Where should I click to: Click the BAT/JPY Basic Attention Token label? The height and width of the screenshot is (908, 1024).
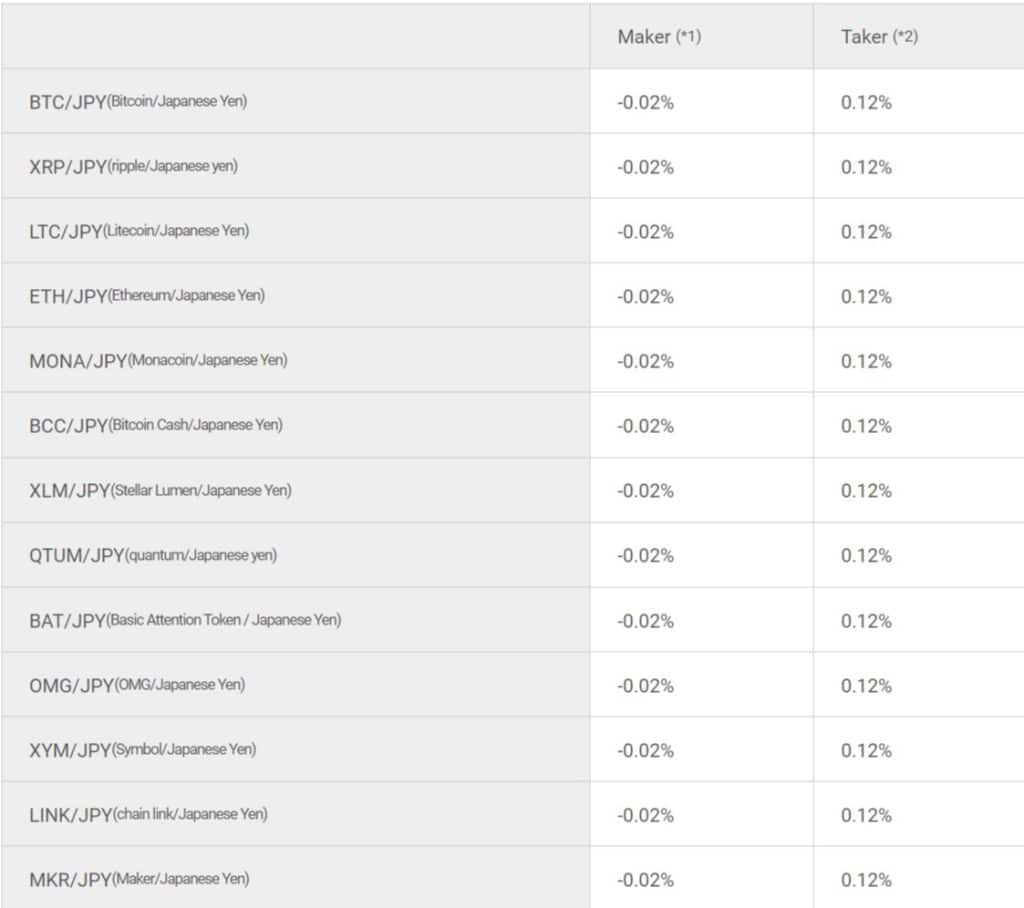[185, 620]
